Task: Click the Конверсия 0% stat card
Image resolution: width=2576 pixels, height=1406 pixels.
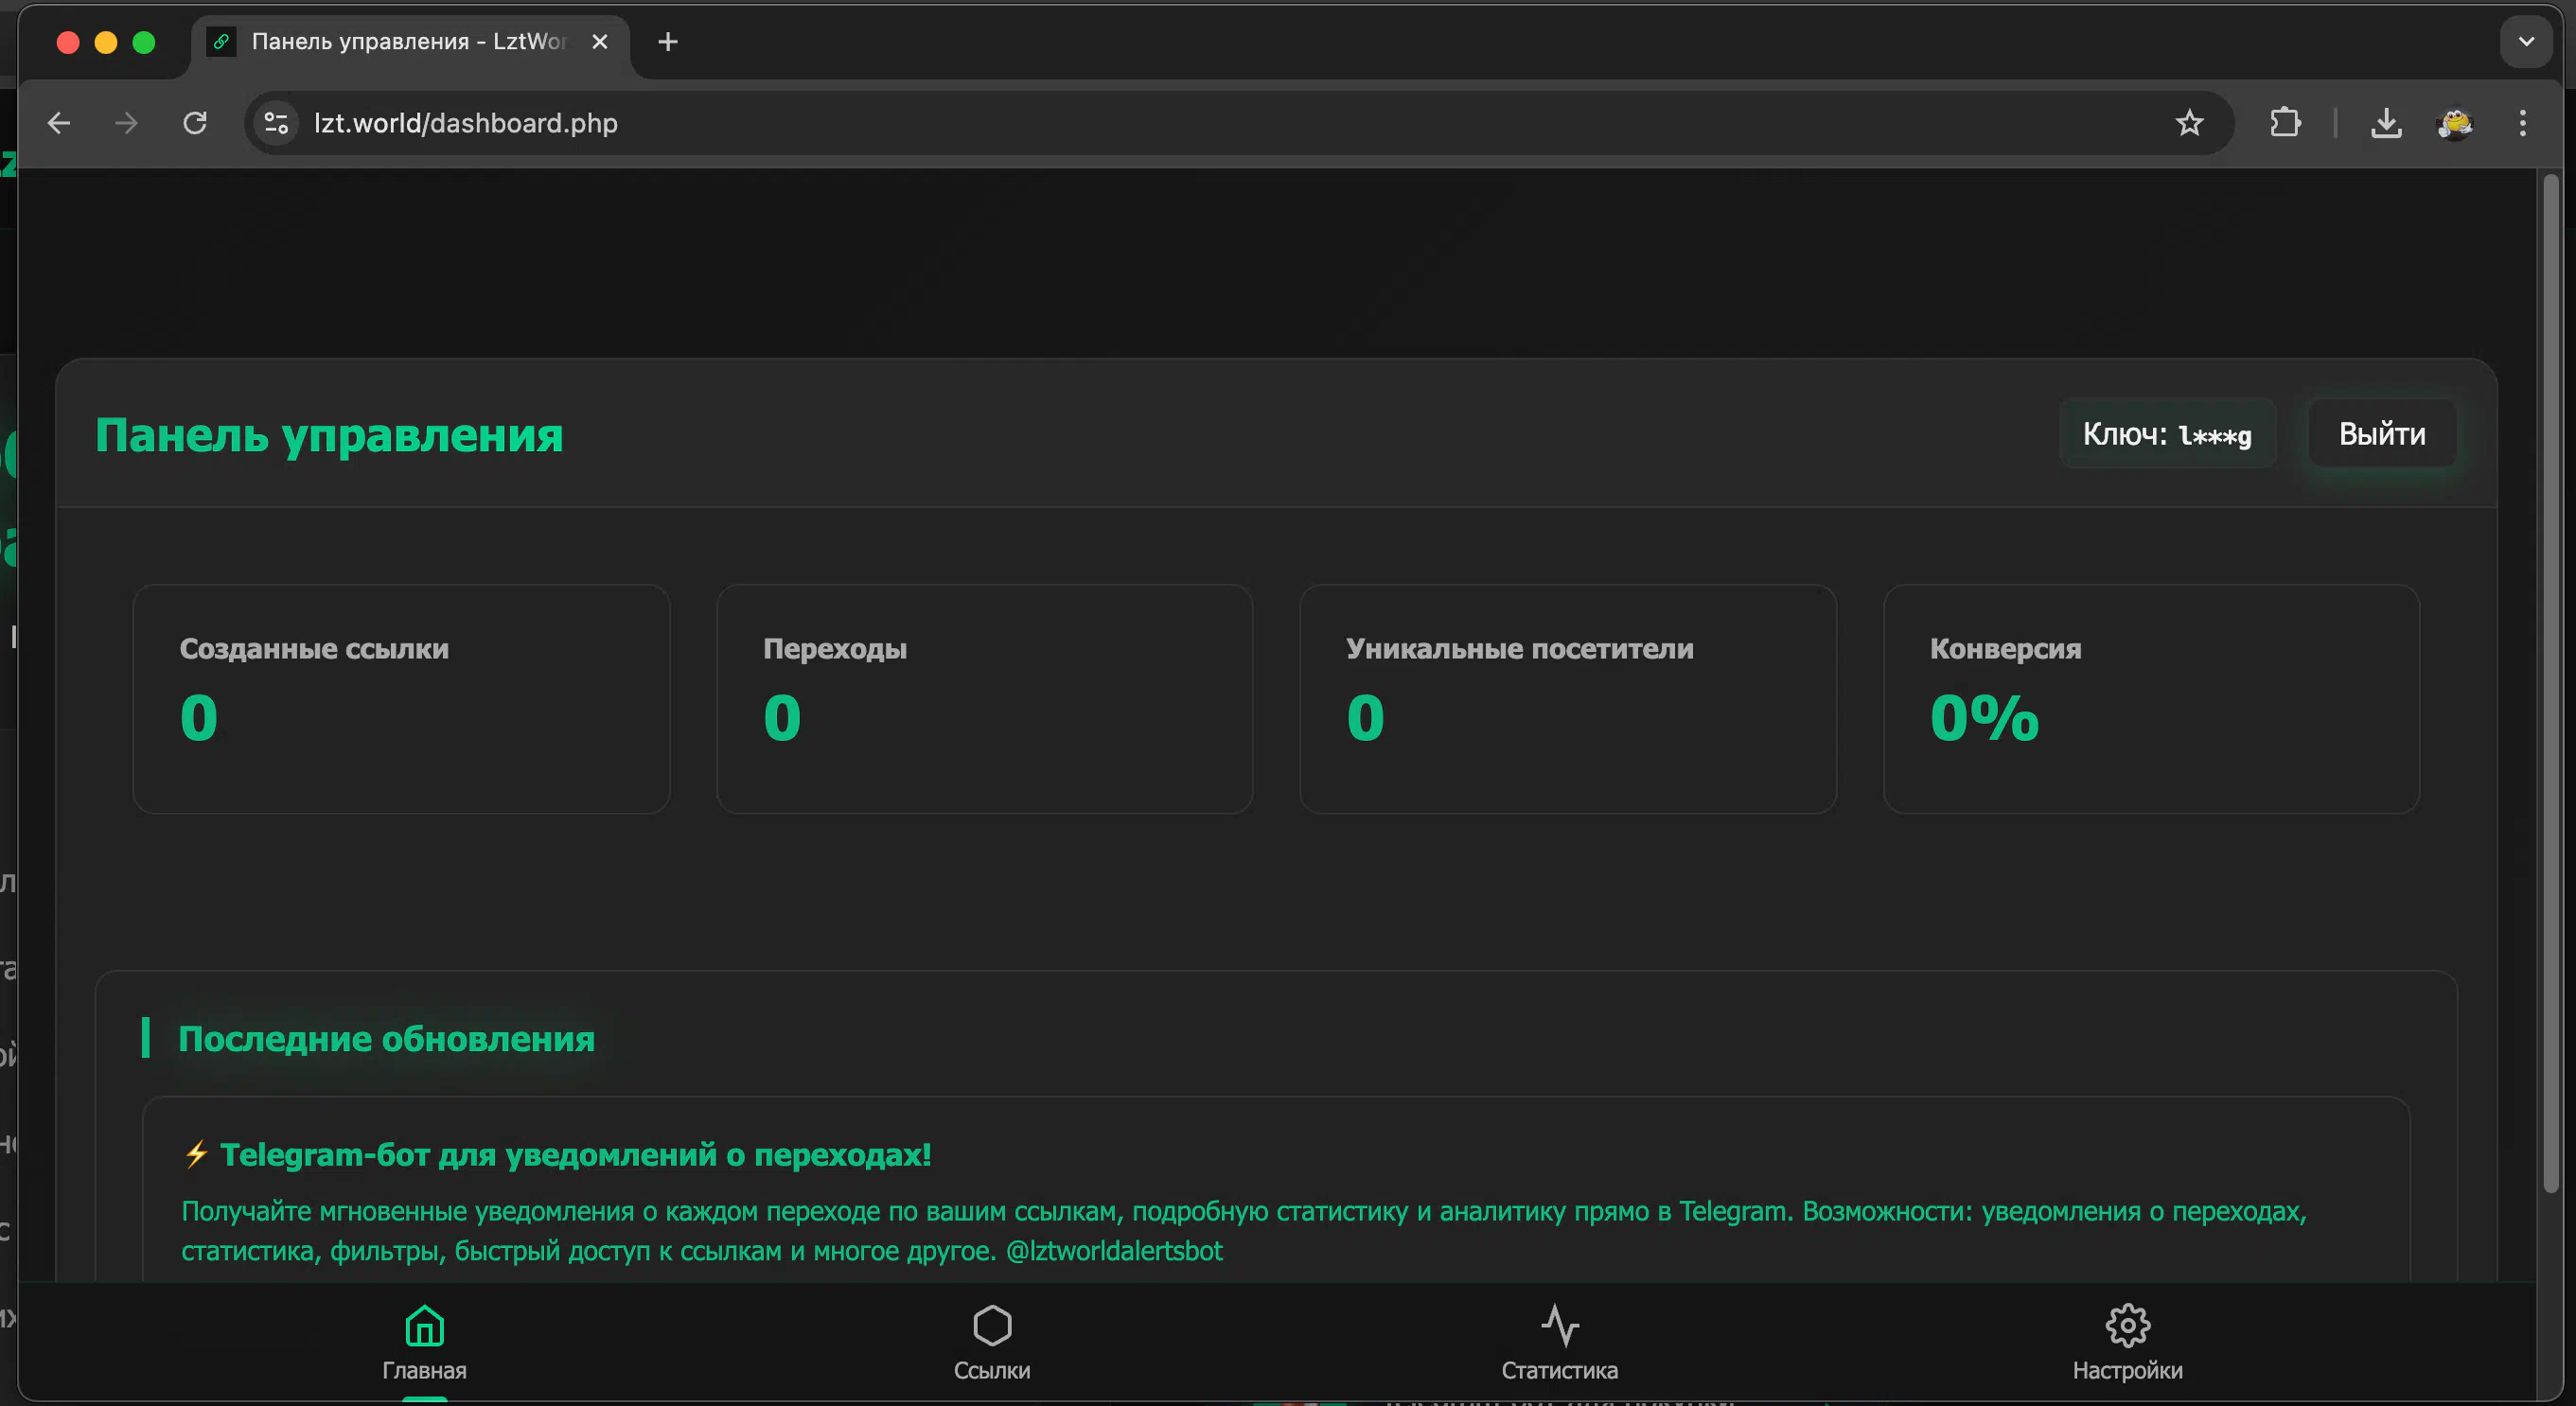Action: [2151, 699]
